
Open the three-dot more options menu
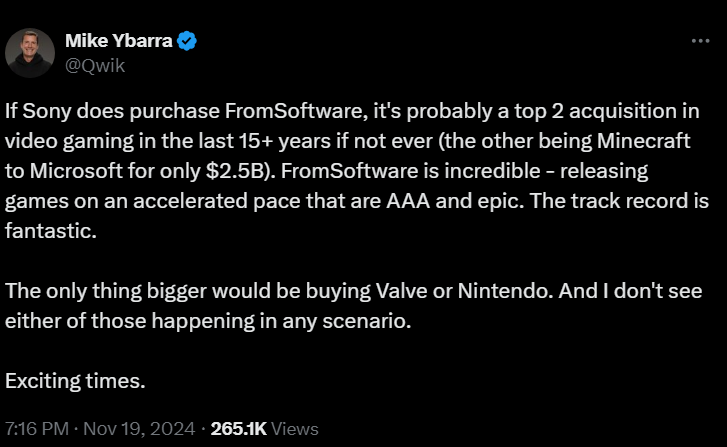tap(701, 41)
